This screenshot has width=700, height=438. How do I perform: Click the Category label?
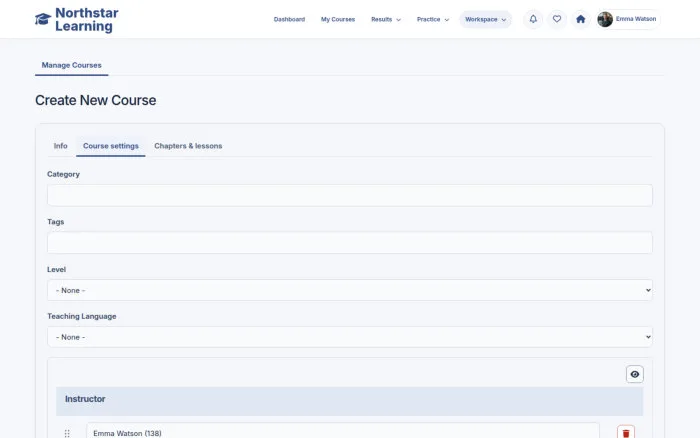click(63, 174)
